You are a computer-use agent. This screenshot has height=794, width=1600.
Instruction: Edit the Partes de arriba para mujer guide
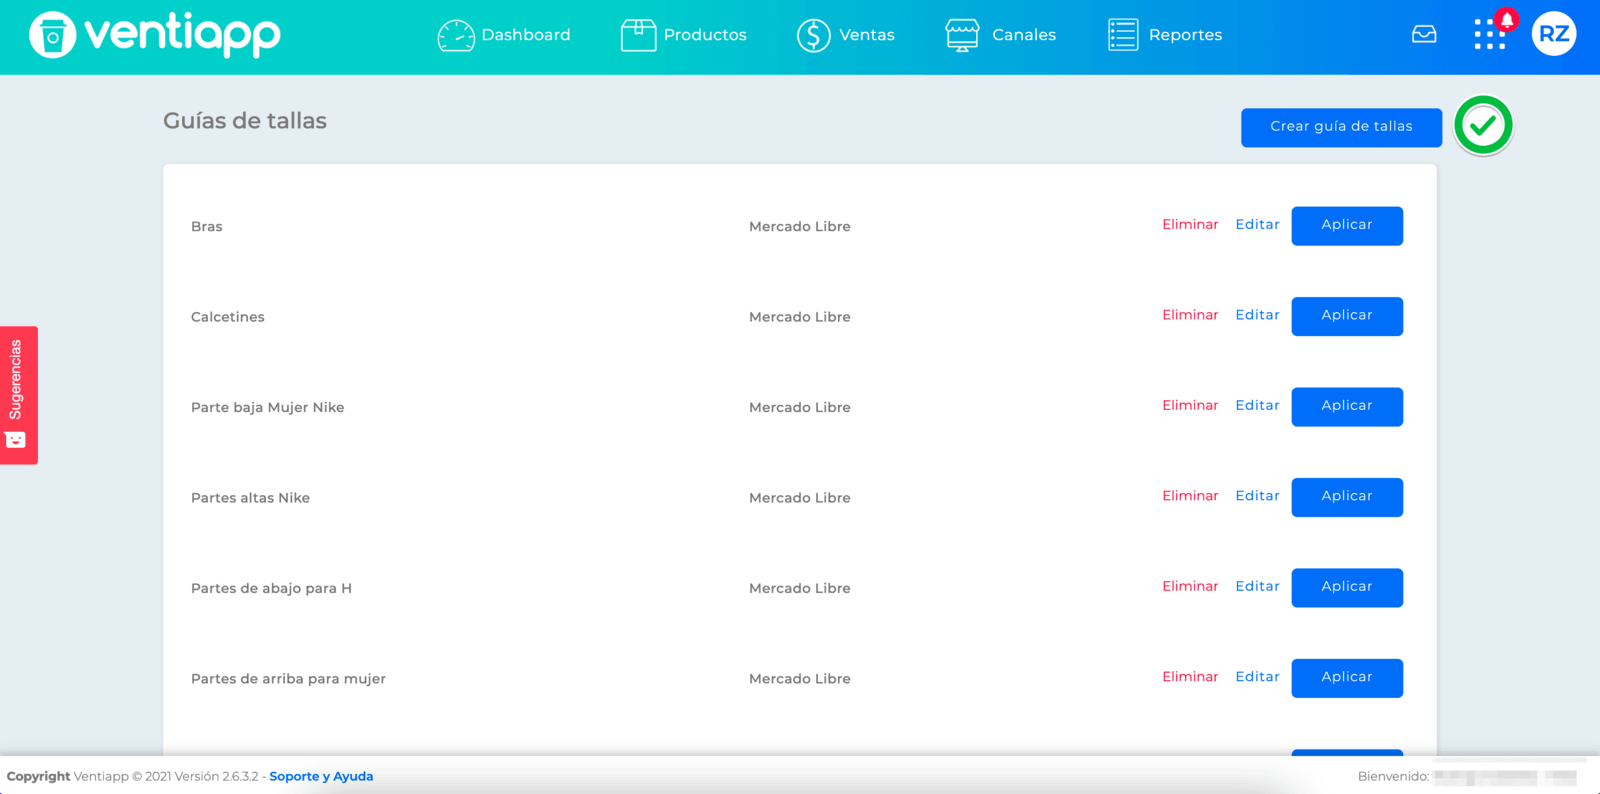click(1257, 677)
